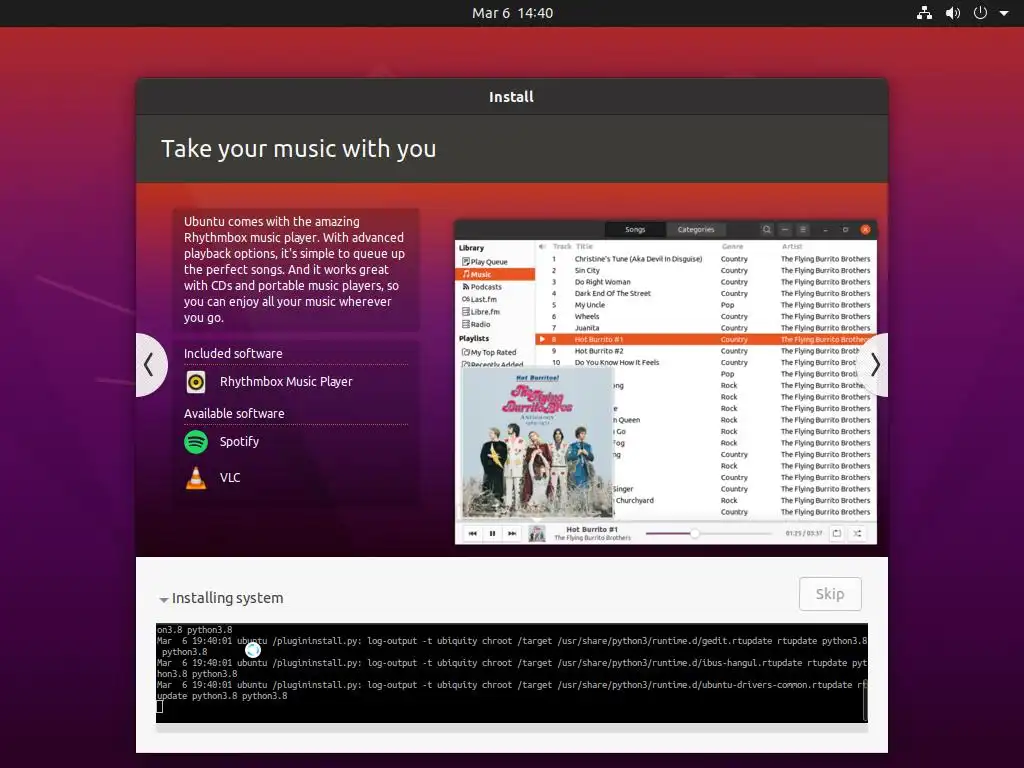
Task: Click the VLC cone icon
Action: tap(196, 478)
